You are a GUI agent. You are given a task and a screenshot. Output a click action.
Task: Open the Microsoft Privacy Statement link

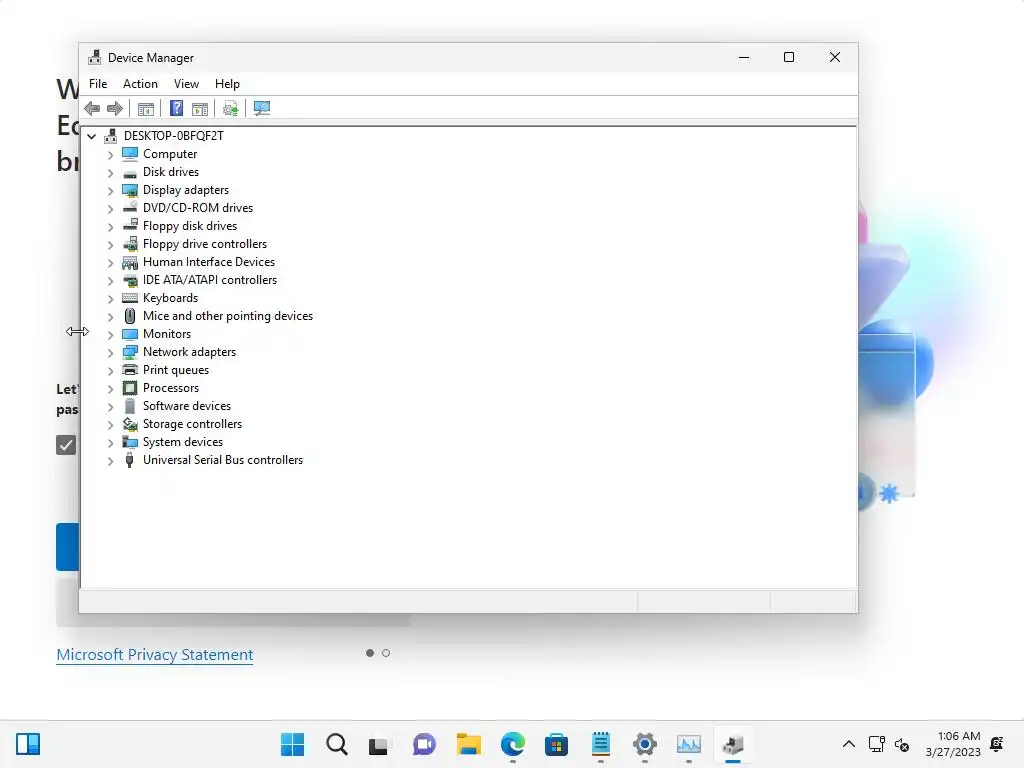point(155,654)
